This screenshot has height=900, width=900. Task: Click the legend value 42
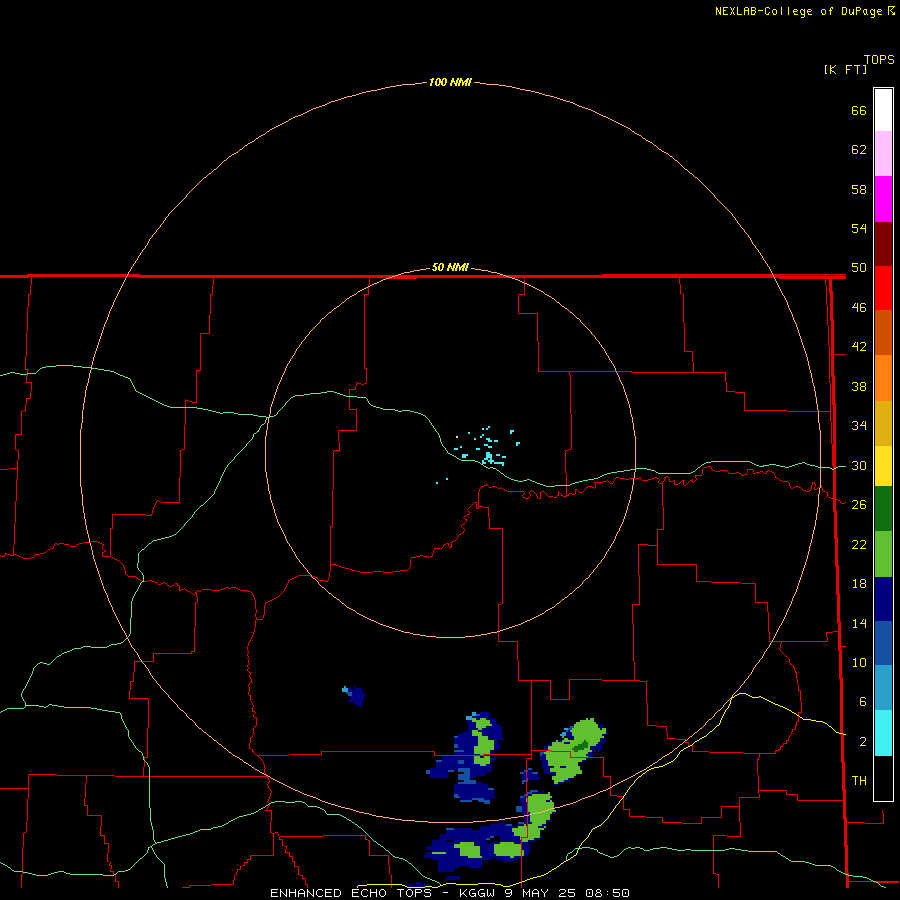pos(859,346)
